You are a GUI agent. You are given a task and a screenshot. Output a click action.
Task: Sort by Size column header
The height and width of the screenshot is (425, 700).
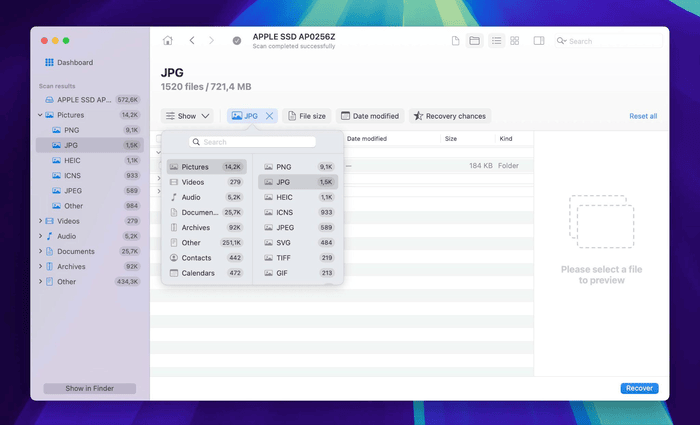pos(451,139)
